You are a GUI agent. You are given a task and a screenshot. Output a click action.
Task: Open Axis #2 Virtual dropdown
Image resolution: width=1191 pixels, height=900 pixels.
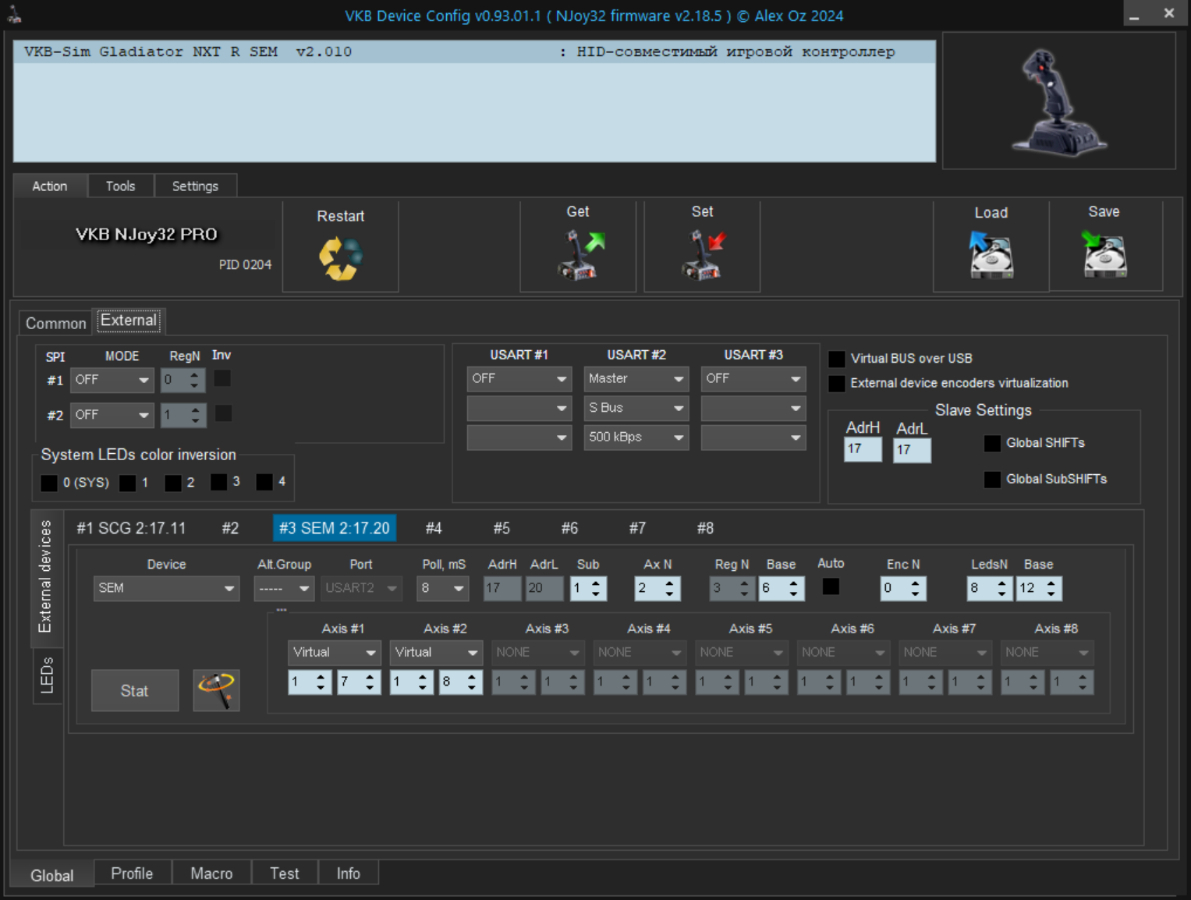[x=436, y=652]
